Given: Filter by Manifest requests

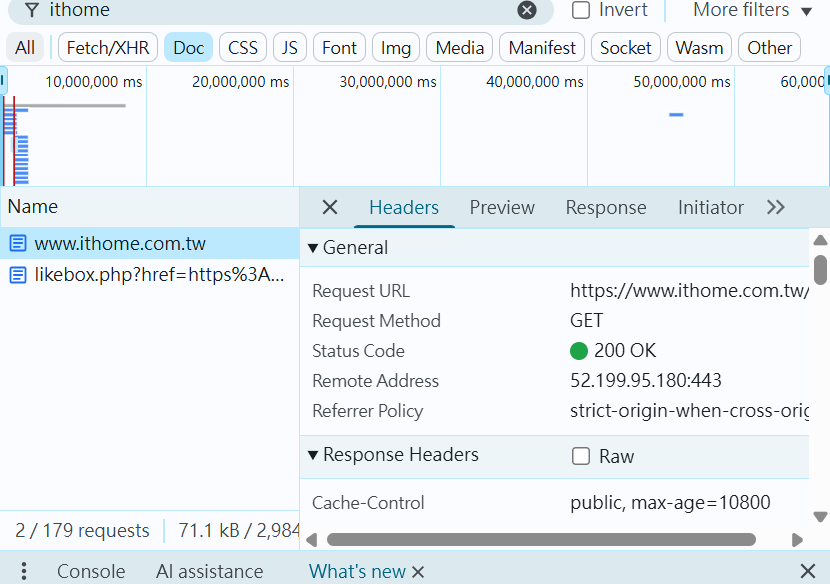Looking at the screenshot, I should [542, 48].
